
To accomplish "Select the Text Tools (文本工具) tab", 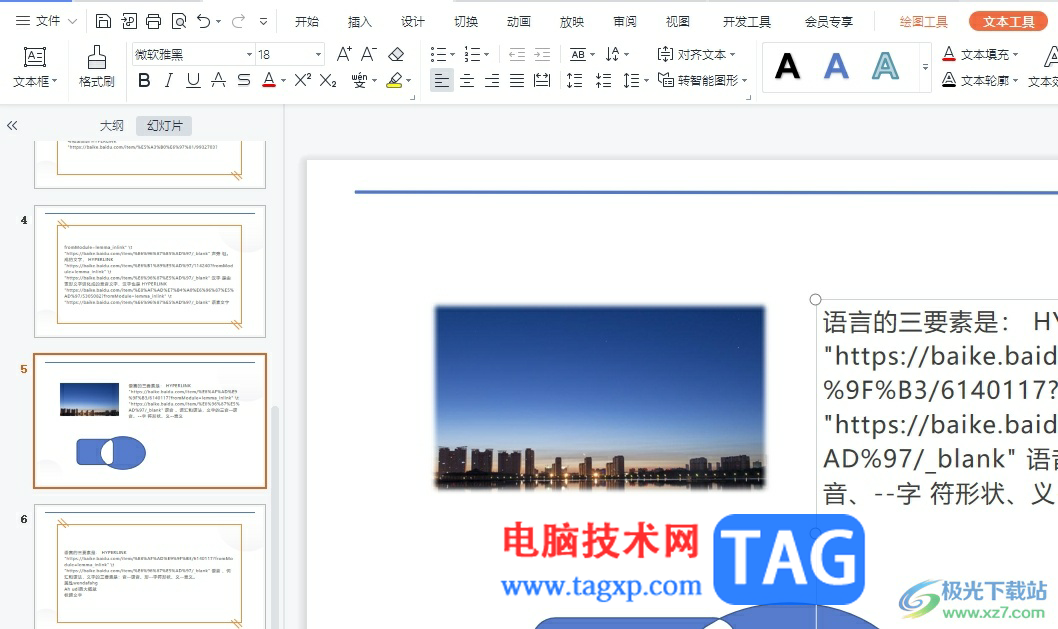I will point(1009,22).
